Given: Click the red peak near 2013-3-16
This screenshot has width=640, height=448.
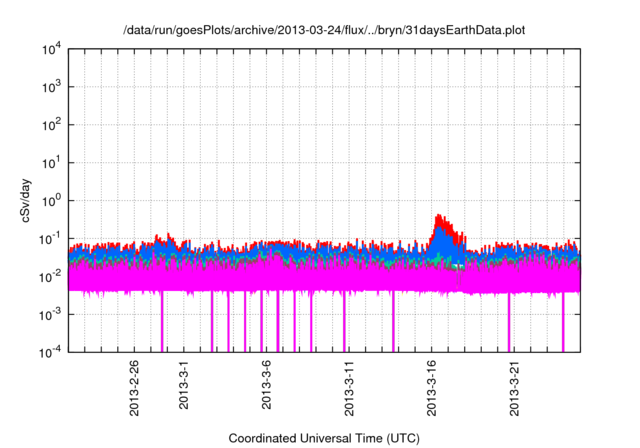Looking at the screenshot, I should coord(442,222).
